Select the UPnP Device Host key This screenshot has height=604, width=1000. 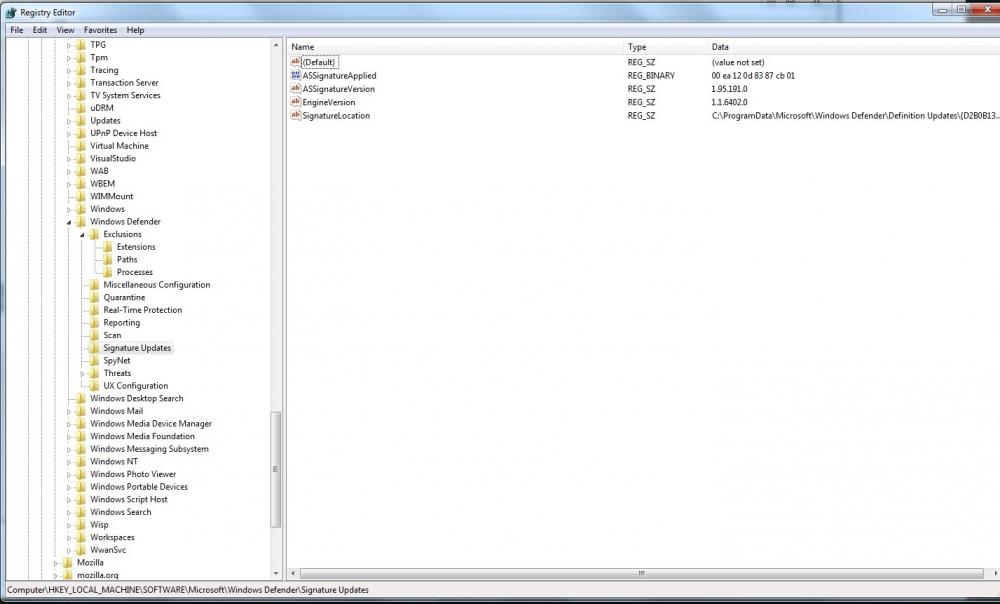pyautogui.click(x=123, y=133)
